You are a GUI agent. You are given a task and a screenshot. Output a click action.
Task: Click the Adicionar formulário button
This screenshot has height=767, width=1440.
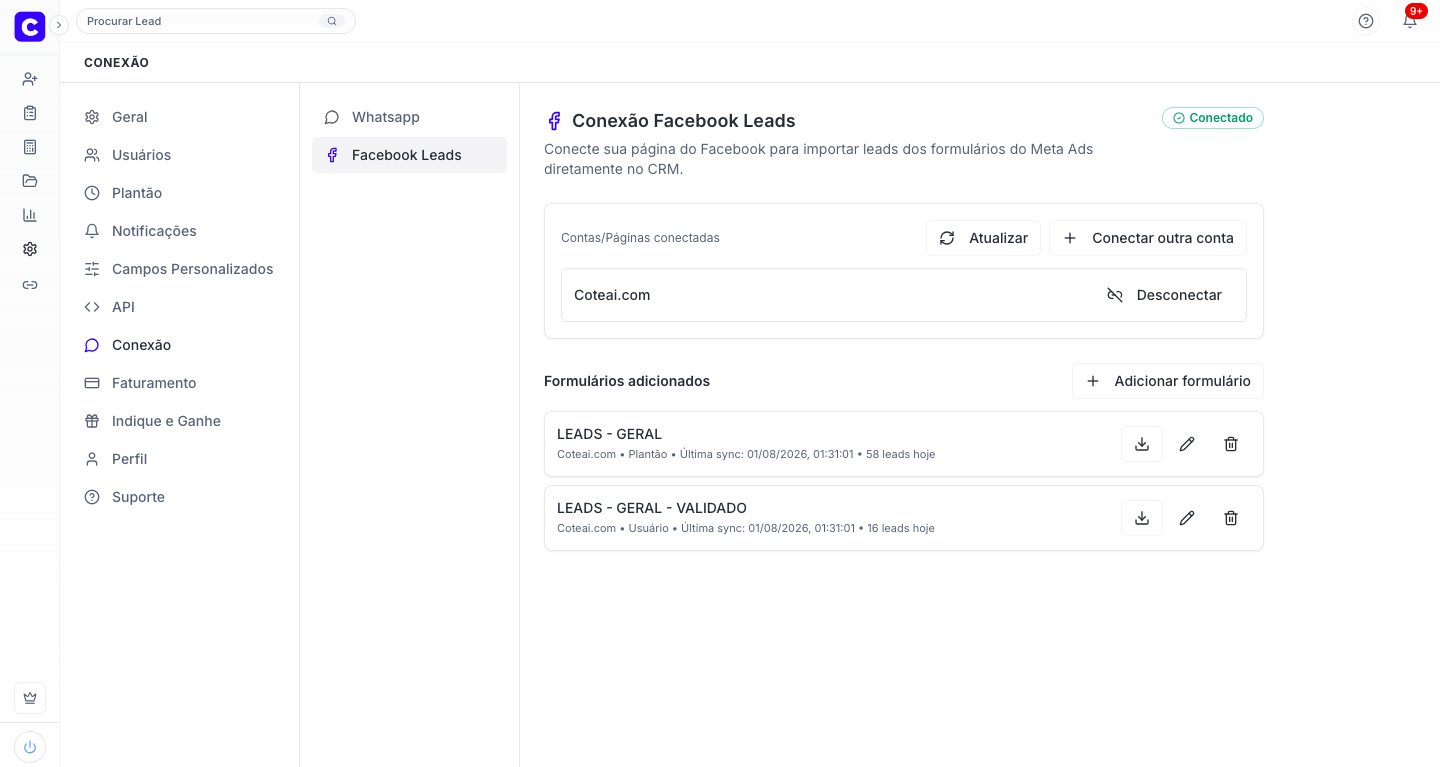click(1168, 381)
